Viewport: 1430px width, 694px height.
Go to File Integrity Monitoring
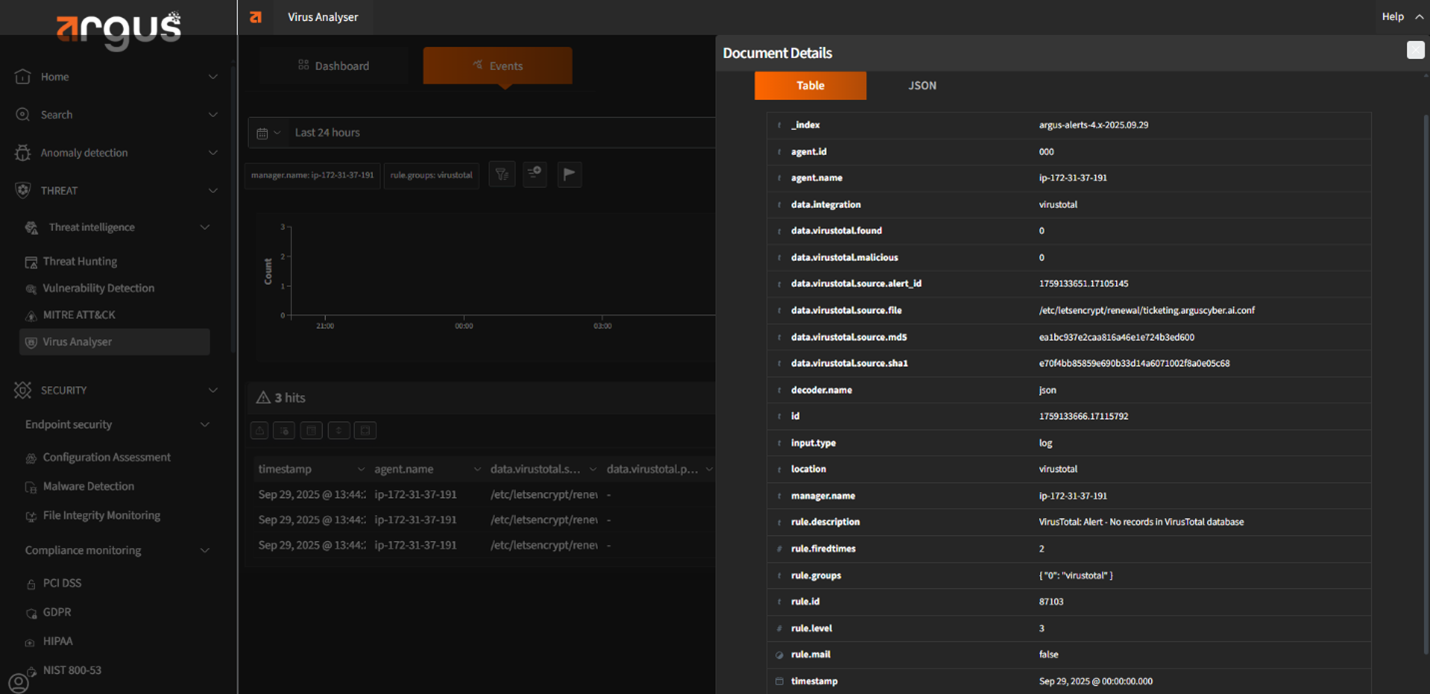(101, 516)
